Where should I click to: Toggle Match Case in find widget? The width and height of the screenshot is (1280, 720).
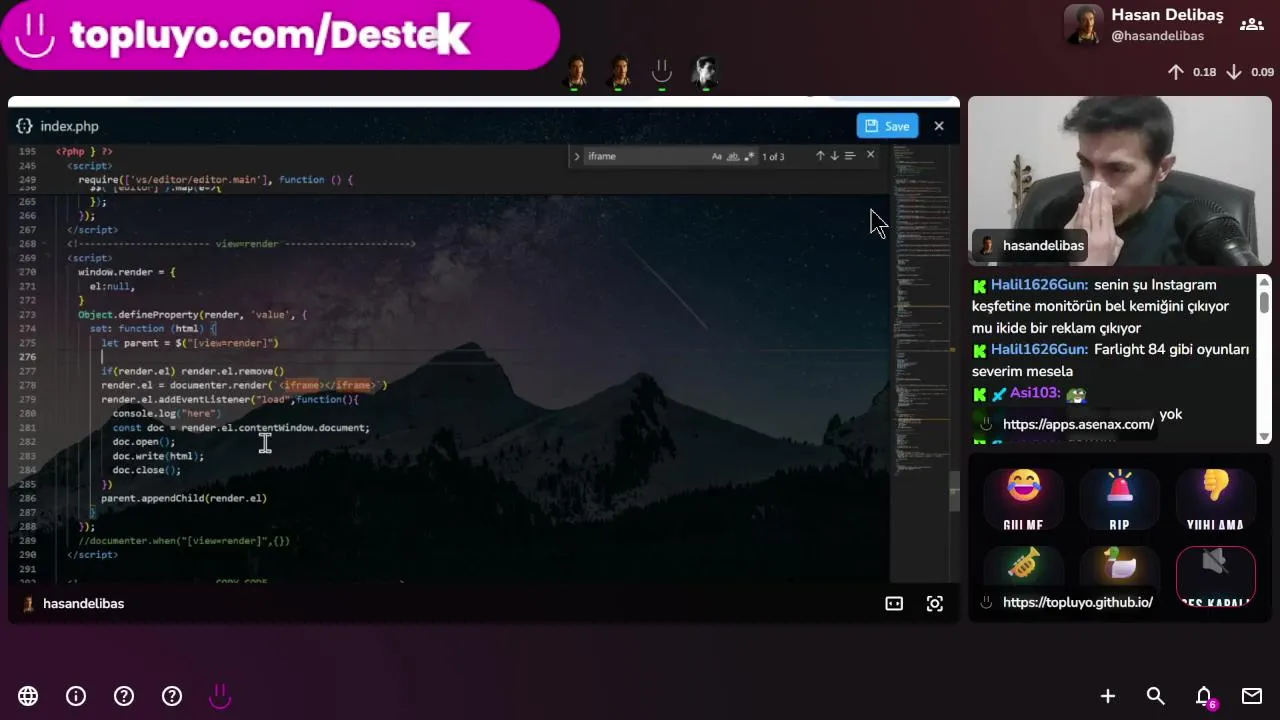point(717,156)
